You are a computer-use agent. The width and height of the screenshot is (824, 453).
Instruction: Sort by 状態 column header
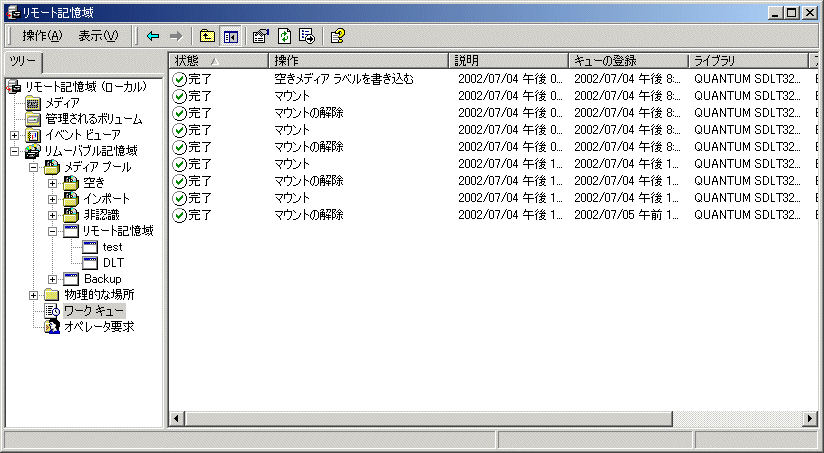[219, 61]
